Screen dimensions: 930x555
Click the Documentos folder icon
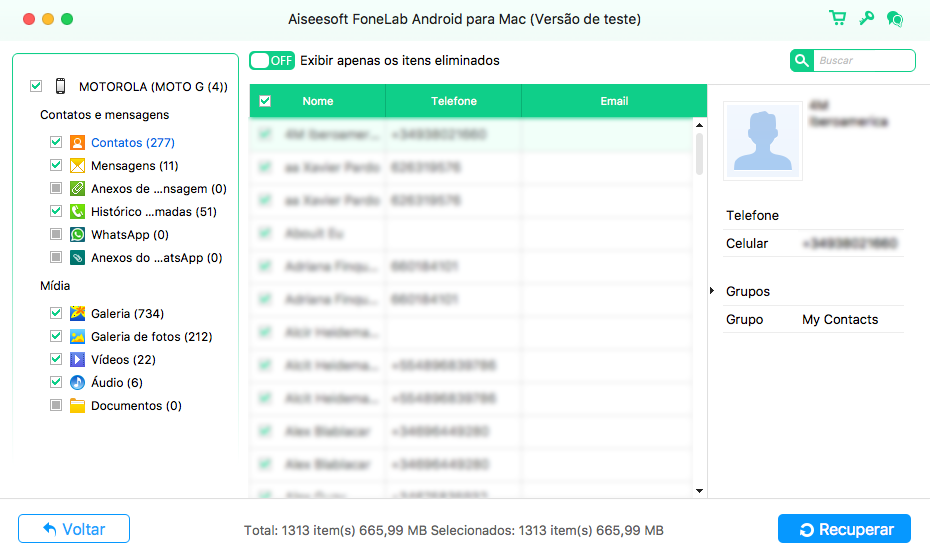[x=77, y=406]
